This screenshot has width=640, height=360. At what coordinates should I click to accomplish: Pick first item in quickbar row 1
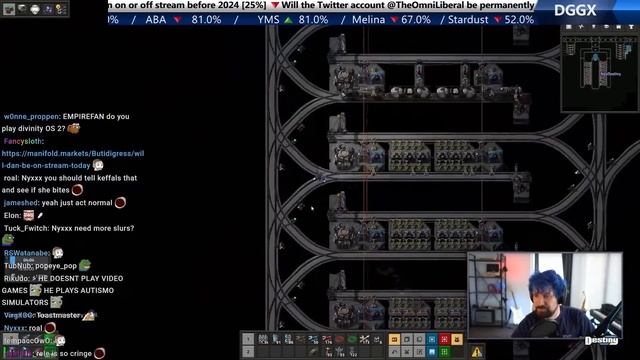tap(263, 339)
